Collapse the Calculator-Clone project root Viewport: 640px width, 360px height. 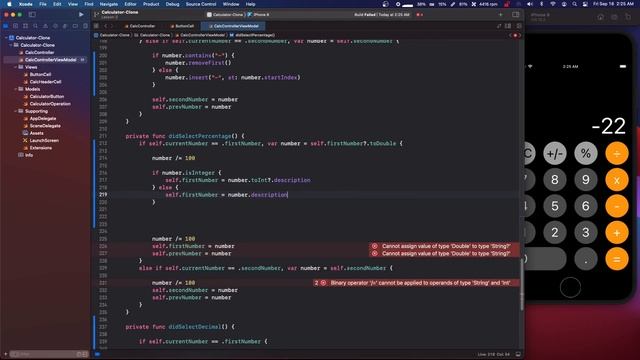tap(6, 38)
